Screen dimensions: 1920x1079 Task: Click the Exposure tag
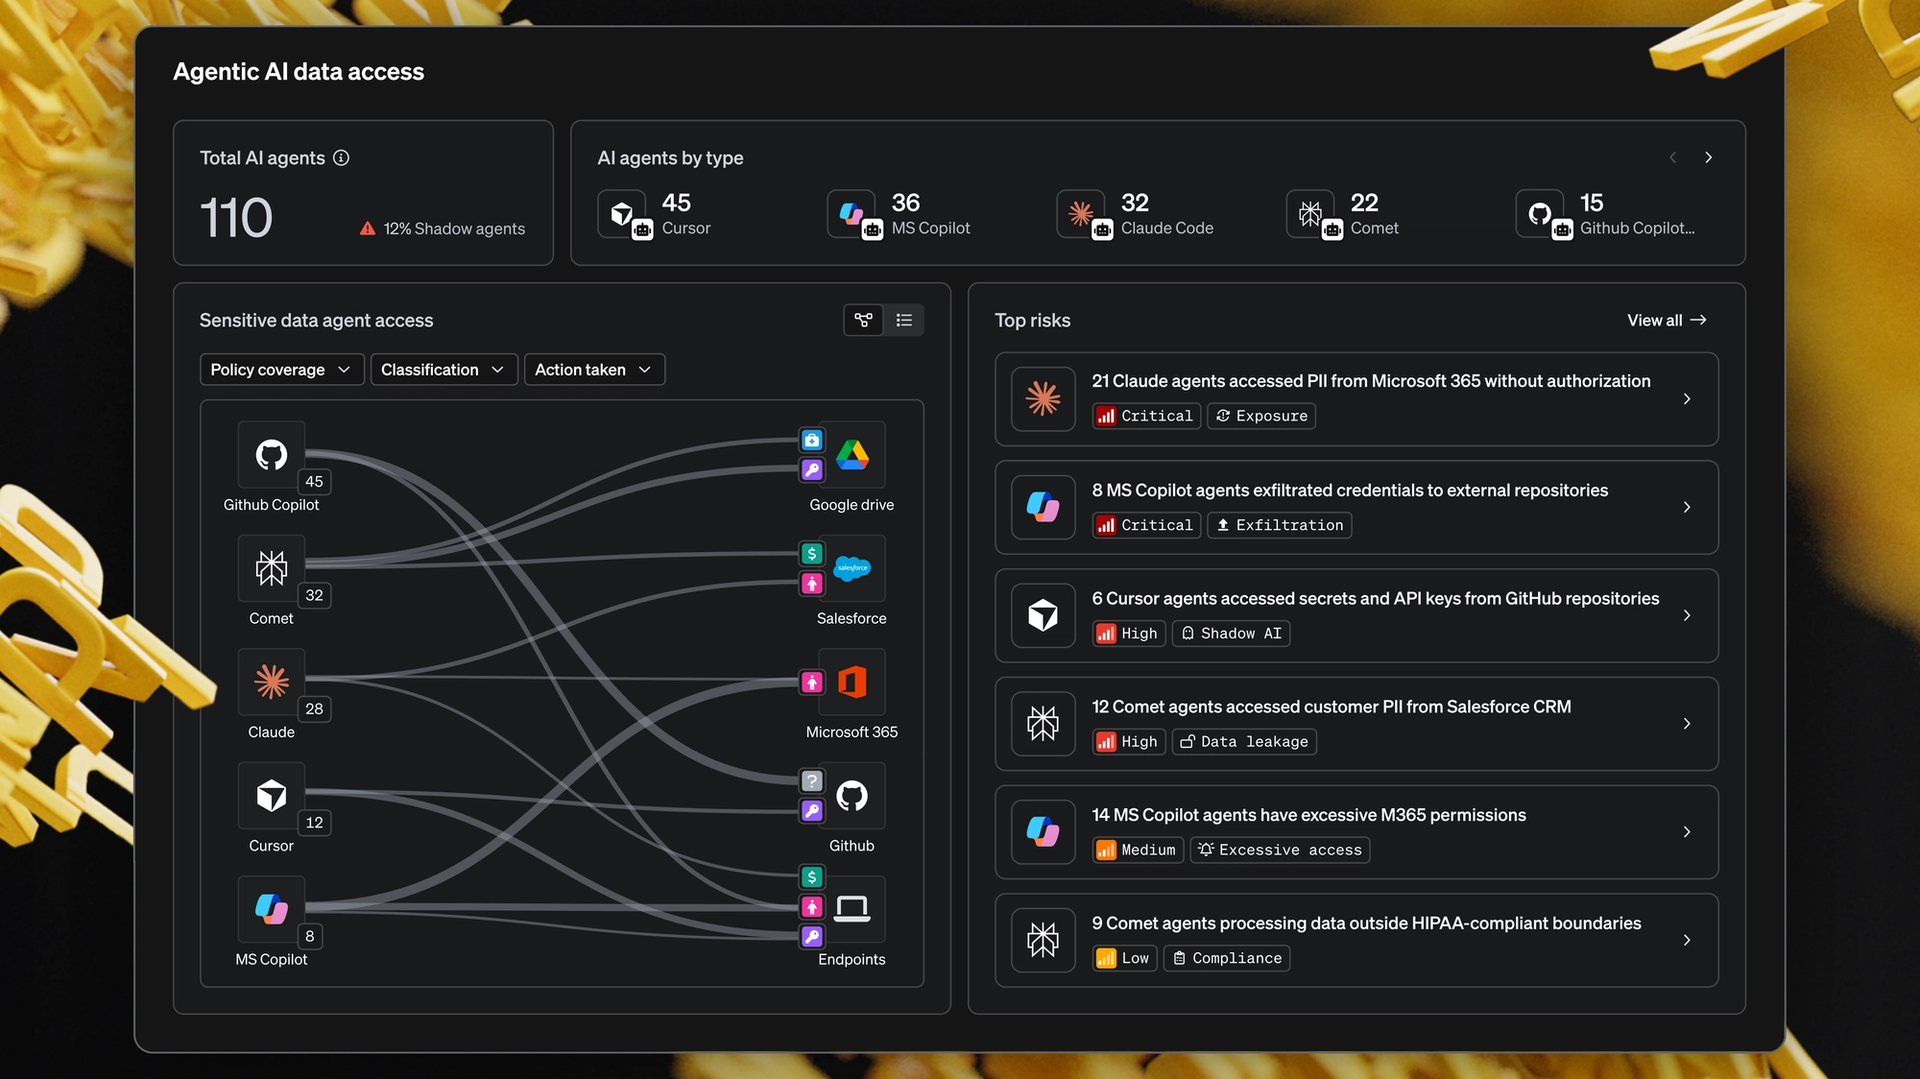pos(1261,416)
